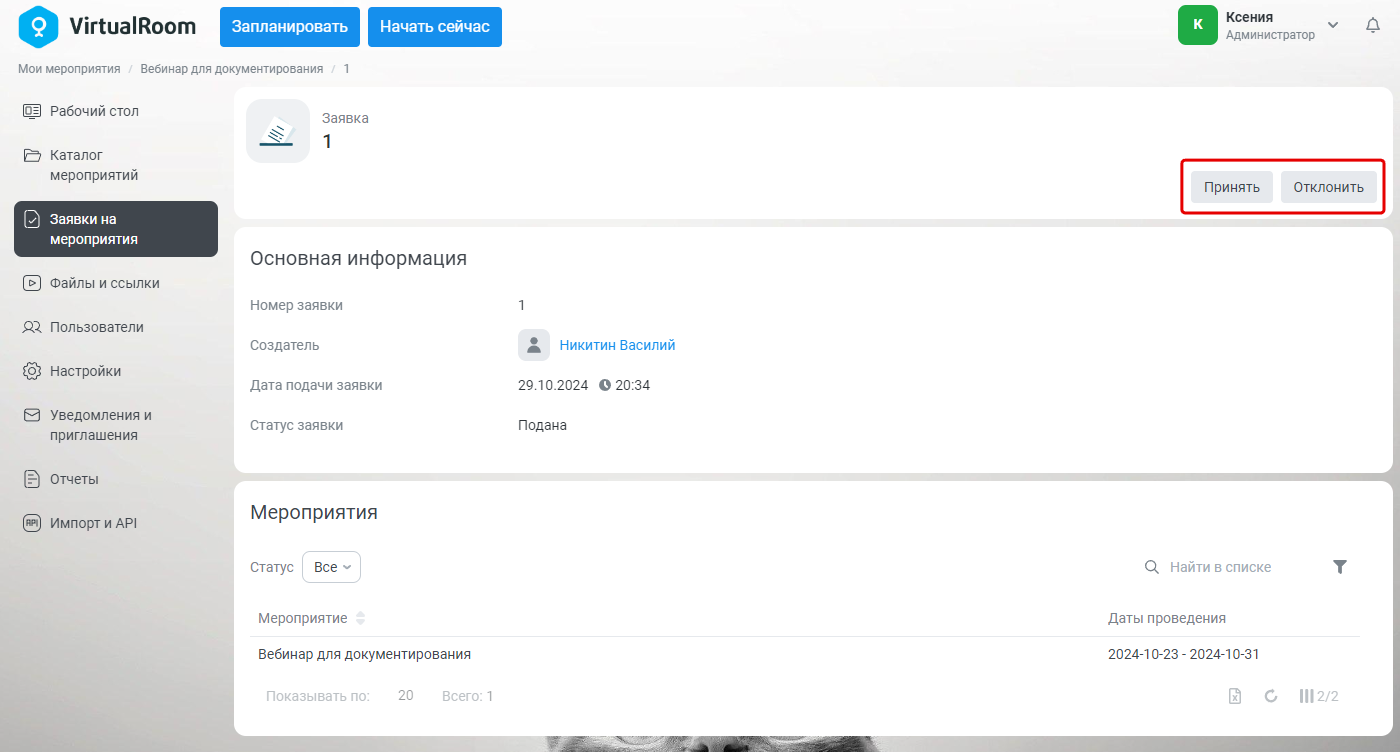Open the columns selector 2/2
The width and height of the screenshot is (1400, 752).
coord(1318,696)
